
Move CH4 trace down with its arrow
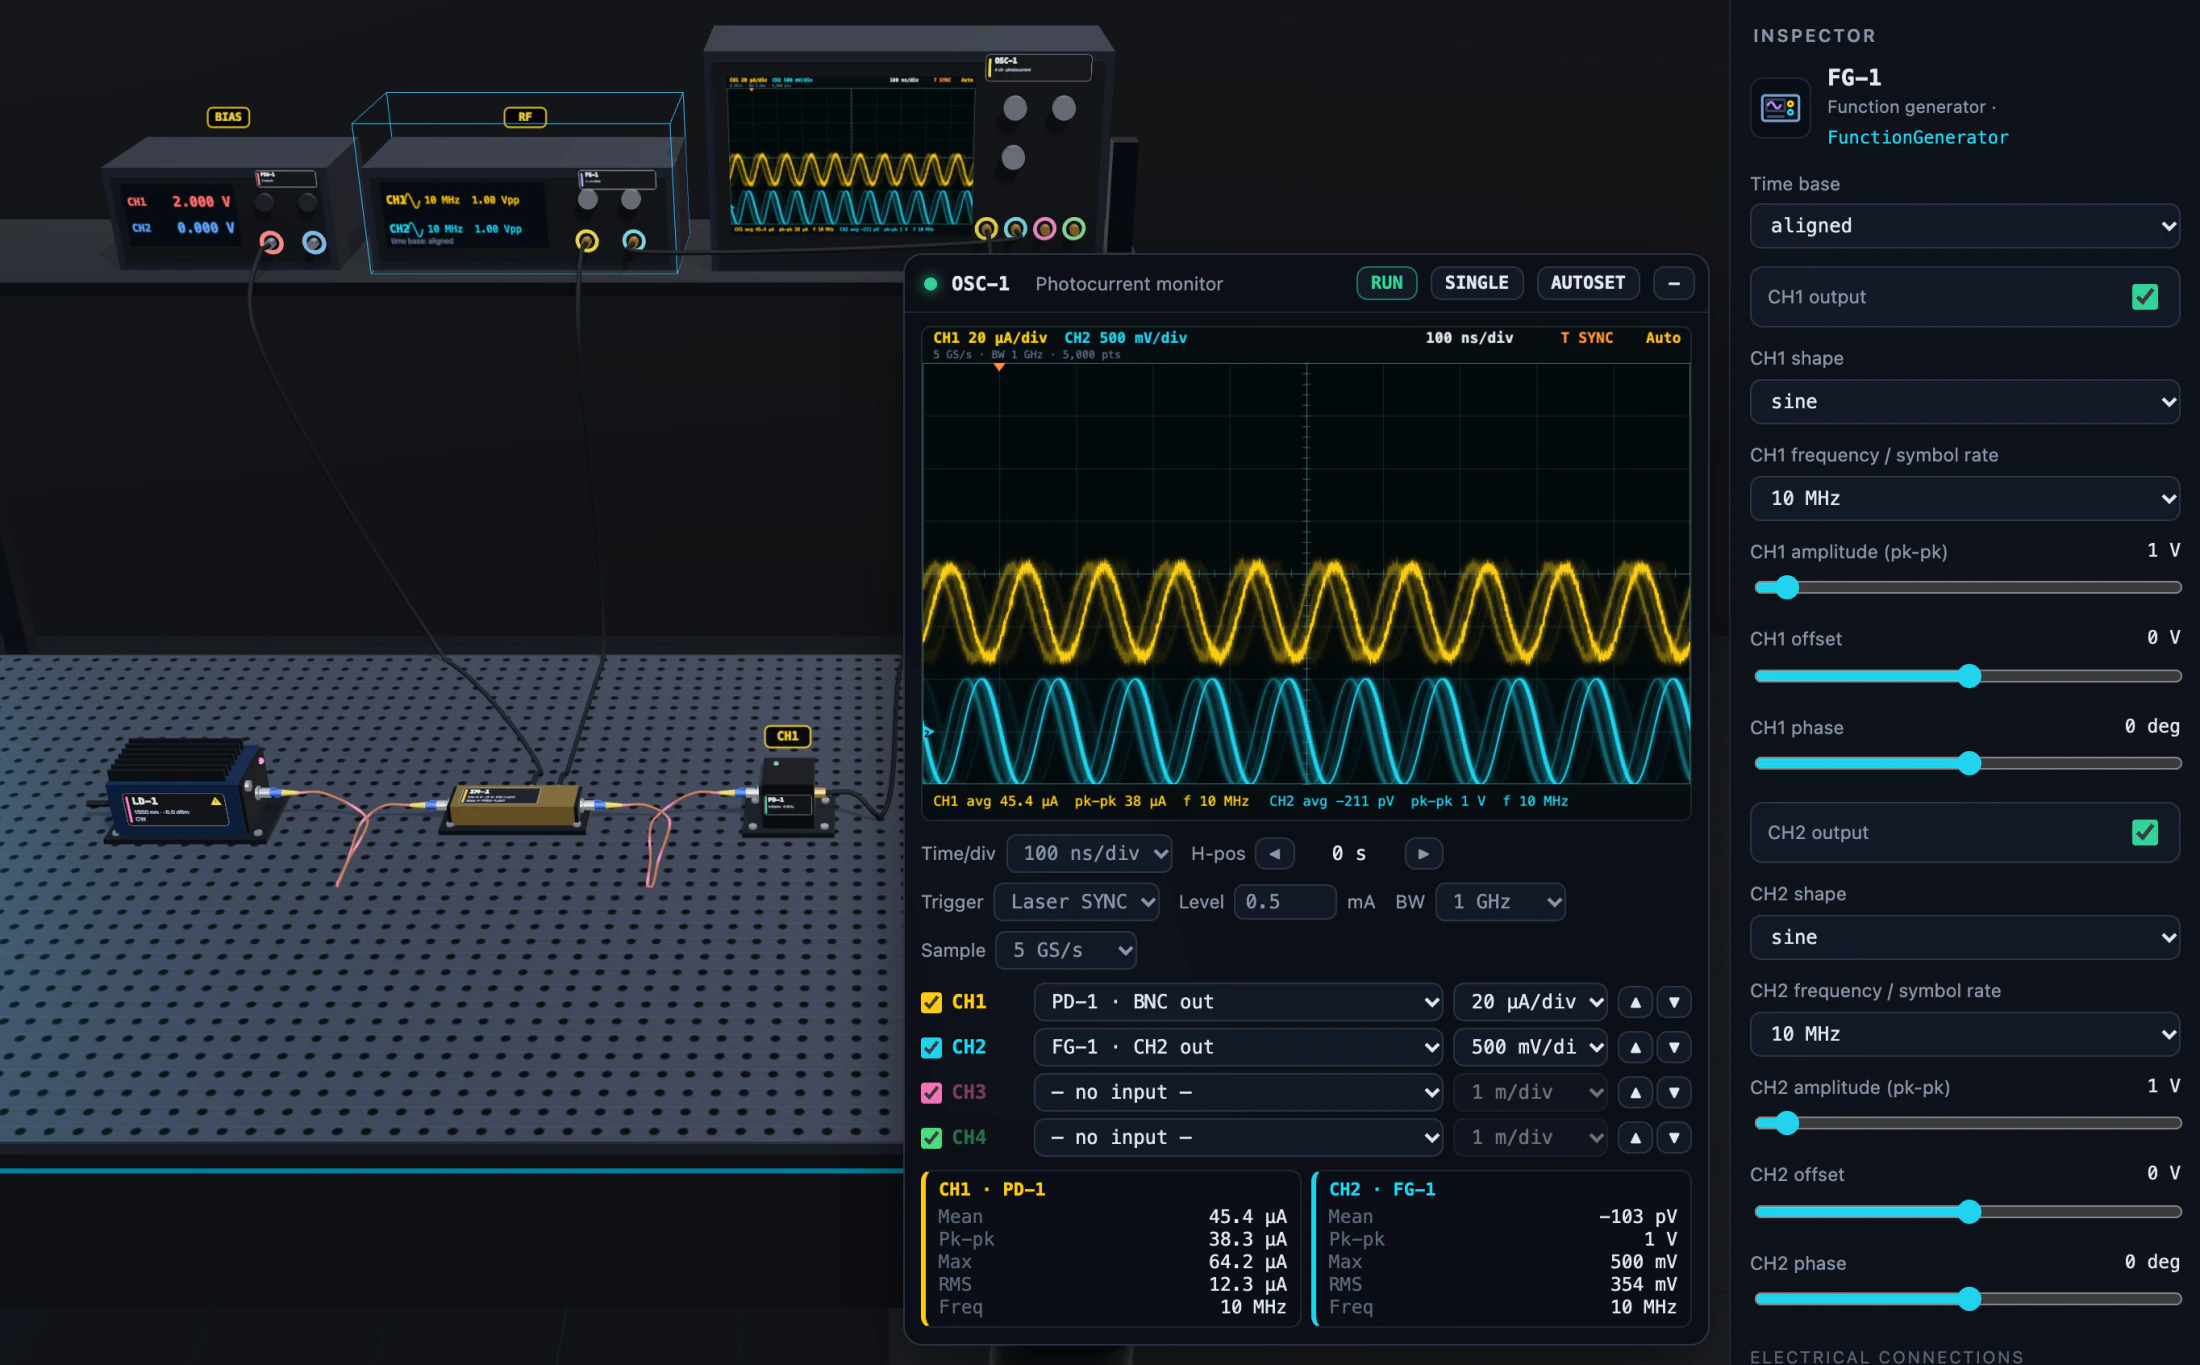click(x=1674, y=1137)
